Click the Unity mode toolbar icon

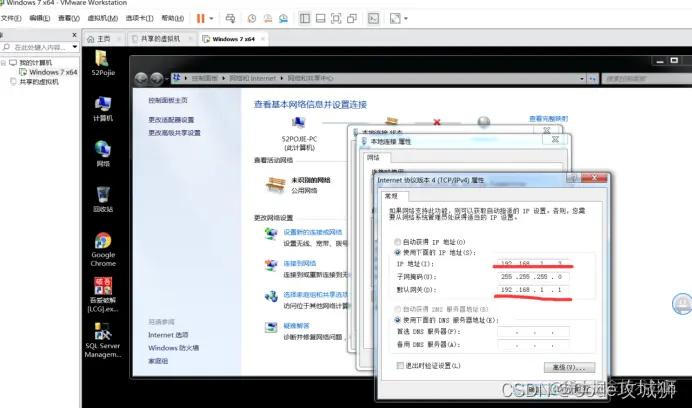click(352, 19)
